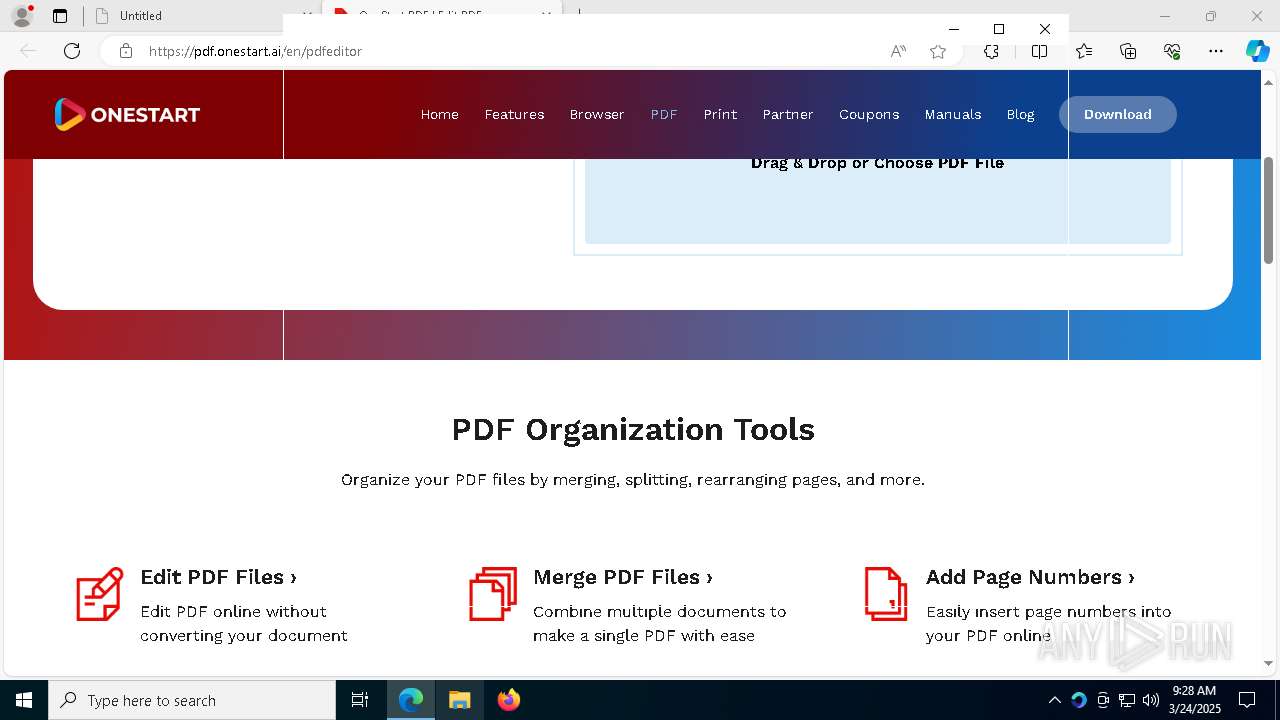
Task: Open File Explorer from the taskbar
Action: 459,700
